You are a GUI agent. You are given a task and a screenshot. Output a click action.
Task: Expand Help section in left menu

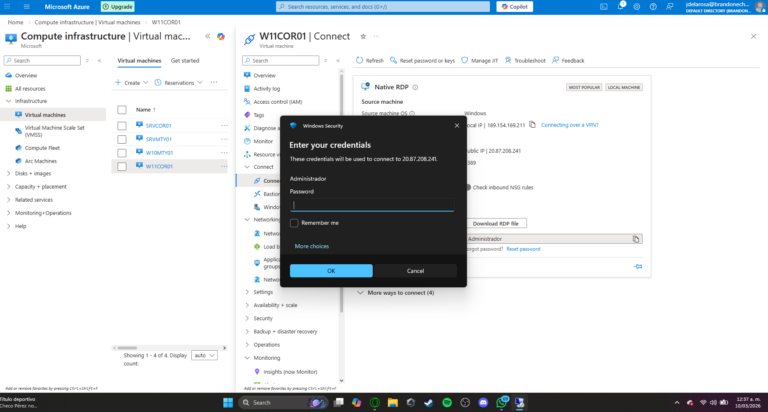click(8, 226)
